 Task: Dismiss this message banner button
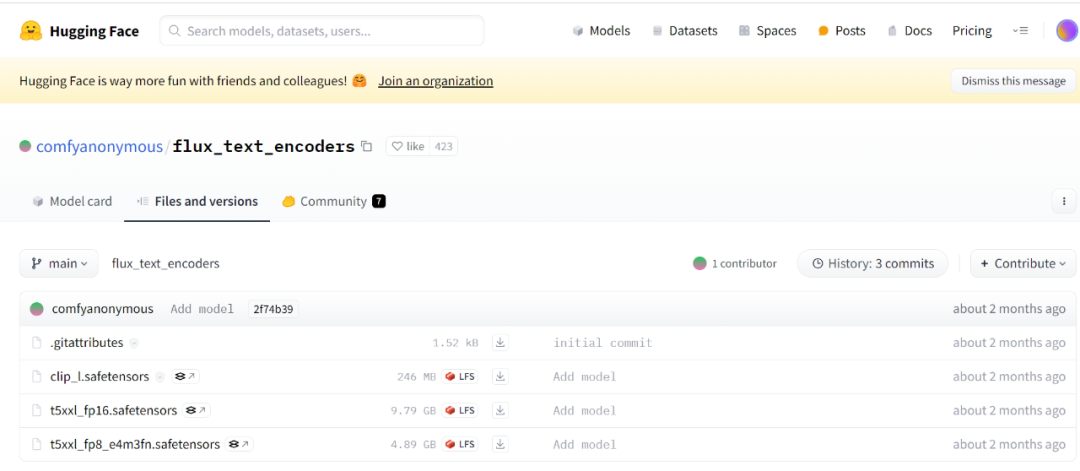(x=1013, y=81)
